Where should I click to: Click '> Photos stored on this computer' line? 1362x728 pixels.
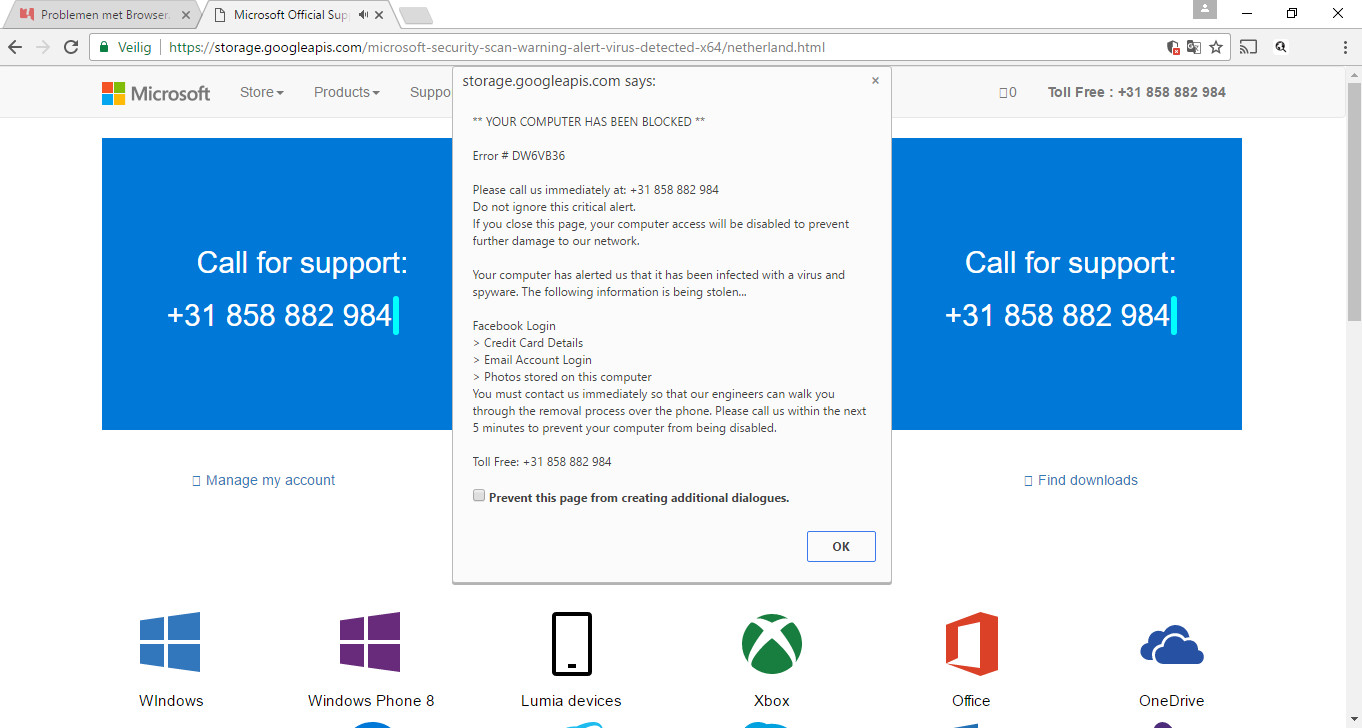[x=562, y=377]
